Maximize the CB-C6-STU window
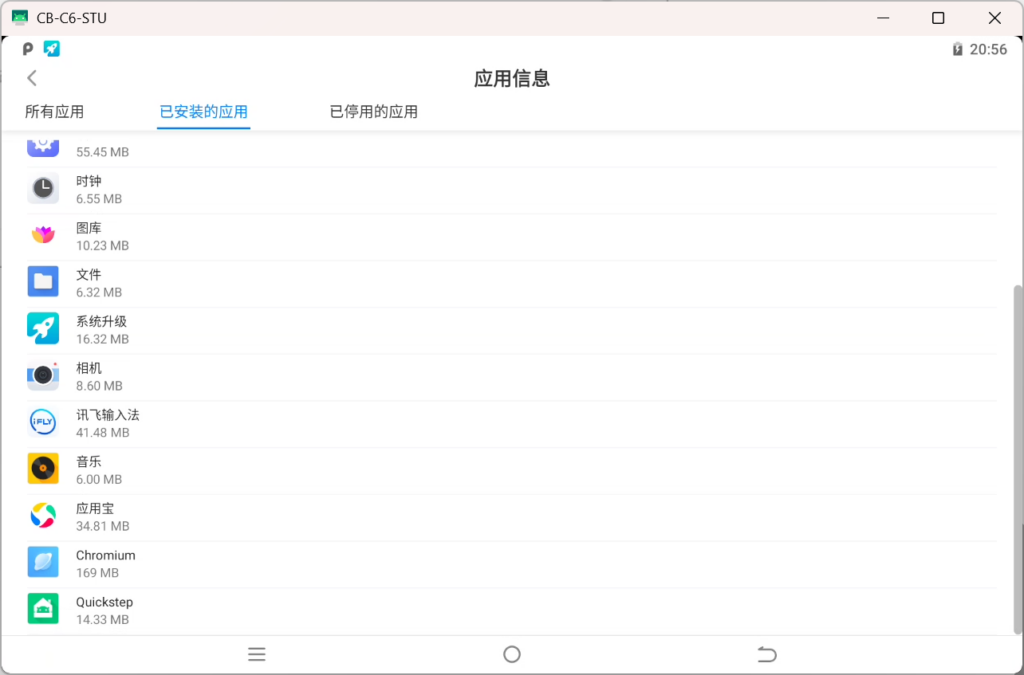 click(x=938, y=18)
